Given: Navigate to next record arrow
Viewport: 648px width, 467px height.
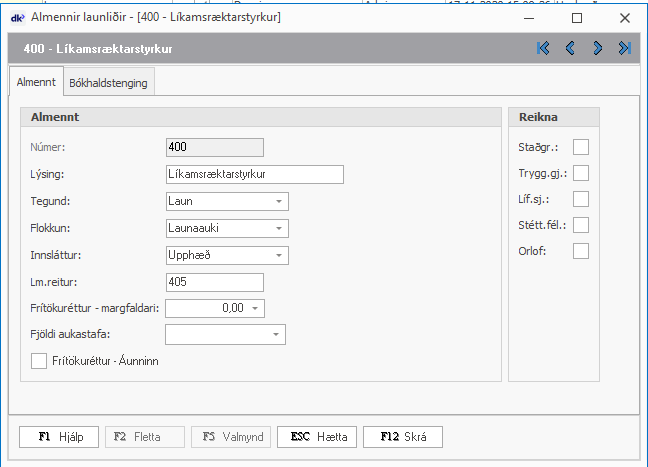Looking at the screenshot, I should tap(597, 48).
